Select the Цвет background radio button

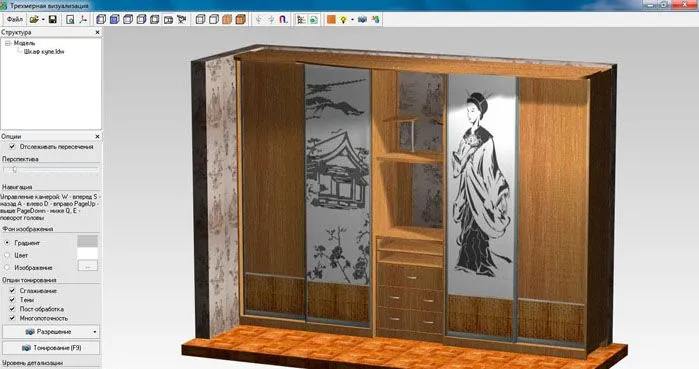click(7, 255)
